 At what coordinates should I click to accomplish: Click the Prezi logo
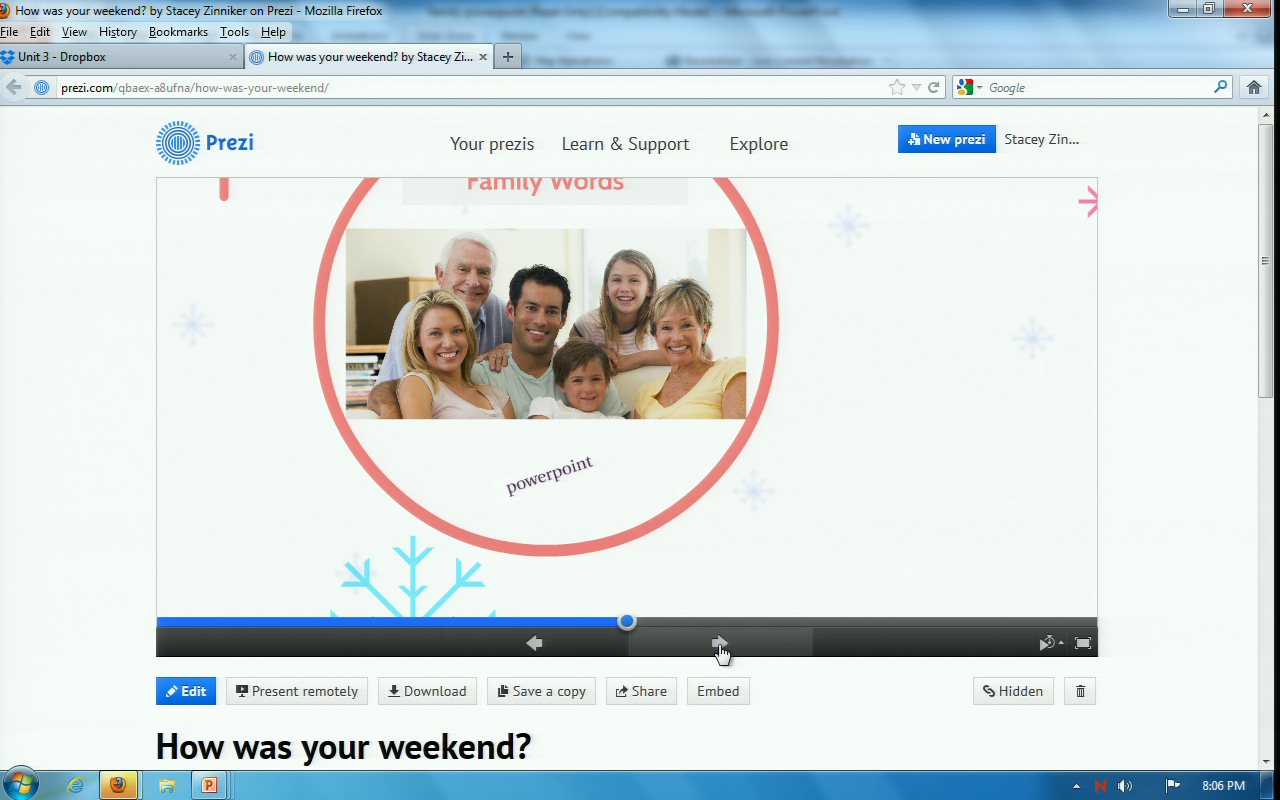point(205,142)
